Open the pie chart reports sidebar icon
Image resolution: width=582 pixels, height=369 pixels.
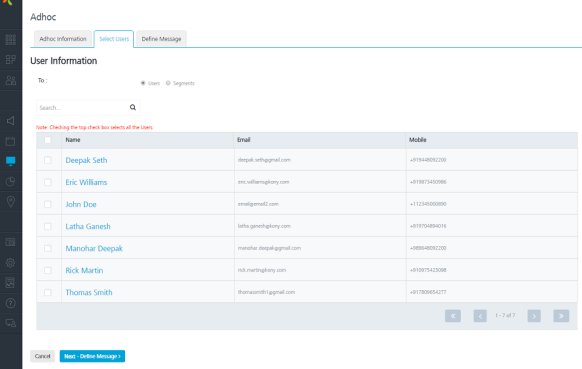(11, 182)
